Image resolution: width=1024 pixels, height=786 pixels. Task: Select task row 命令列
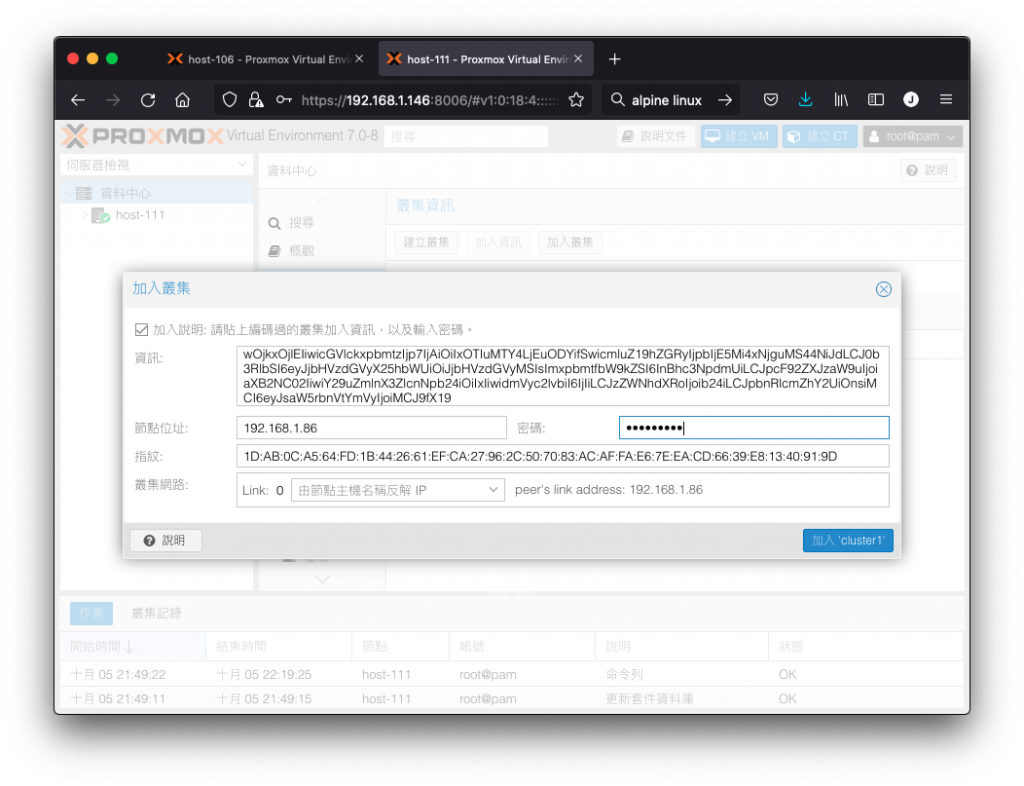point(512,674)
